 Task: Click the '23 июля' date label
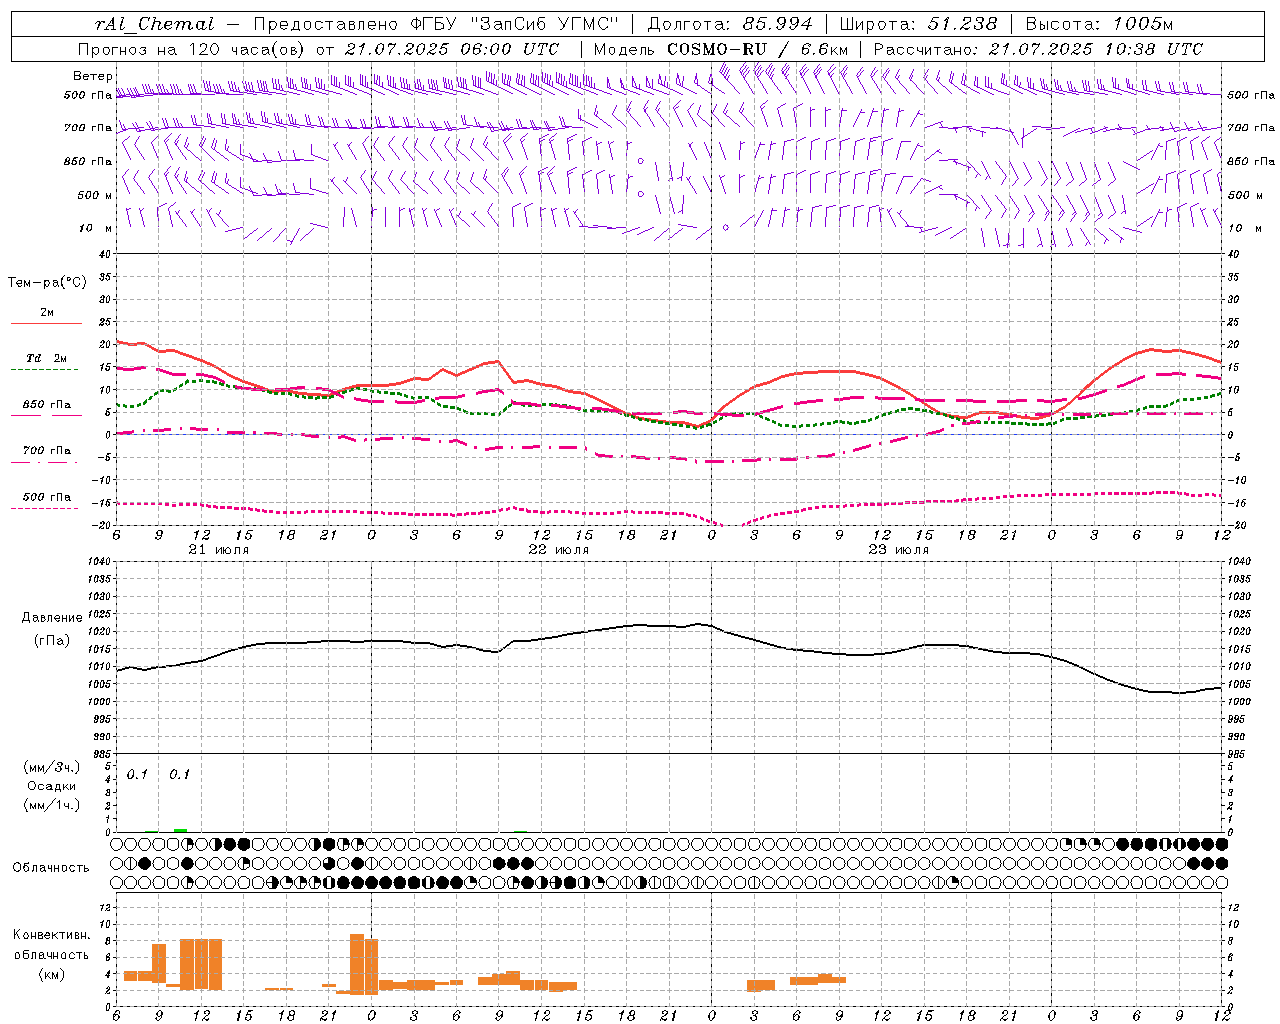899,550
